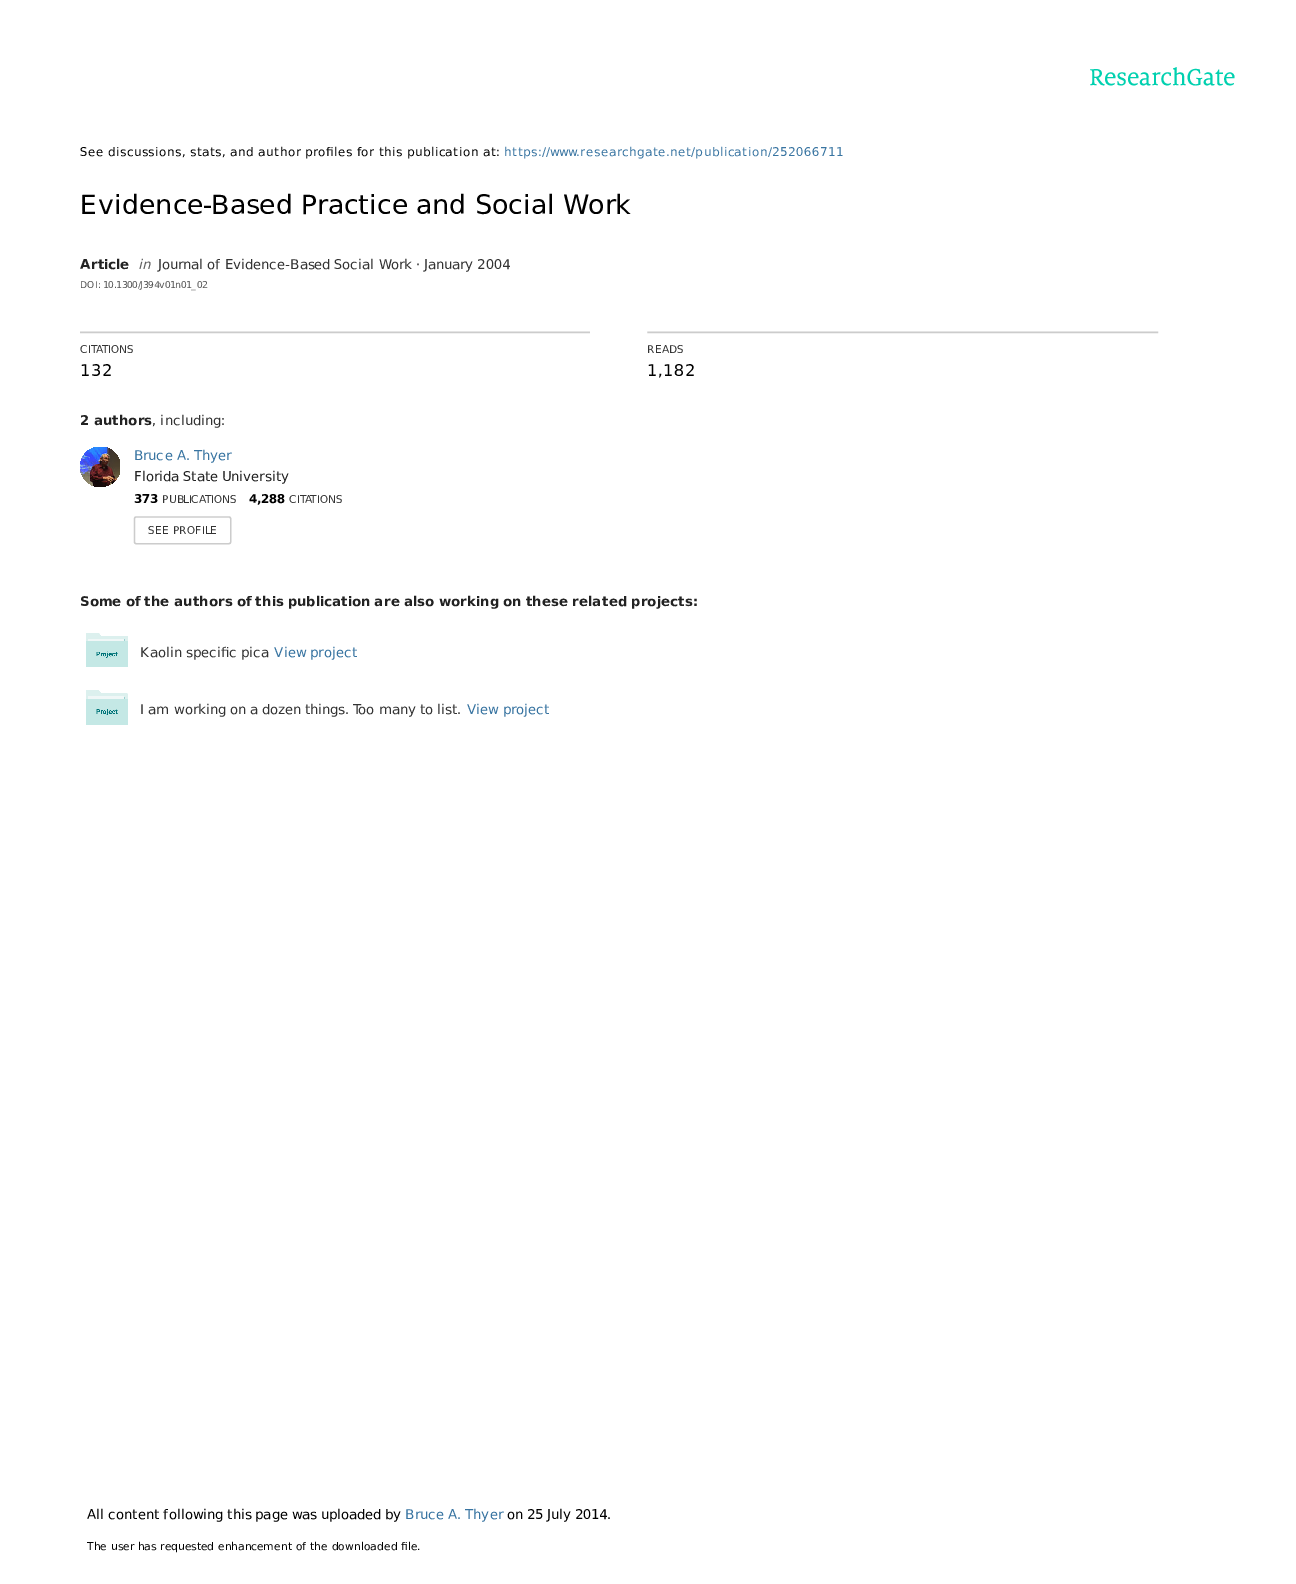This screenshot has width=1296, height=1584.
Task: Open the researchgate.net publication URL link
Action: [x=673, y=152]
